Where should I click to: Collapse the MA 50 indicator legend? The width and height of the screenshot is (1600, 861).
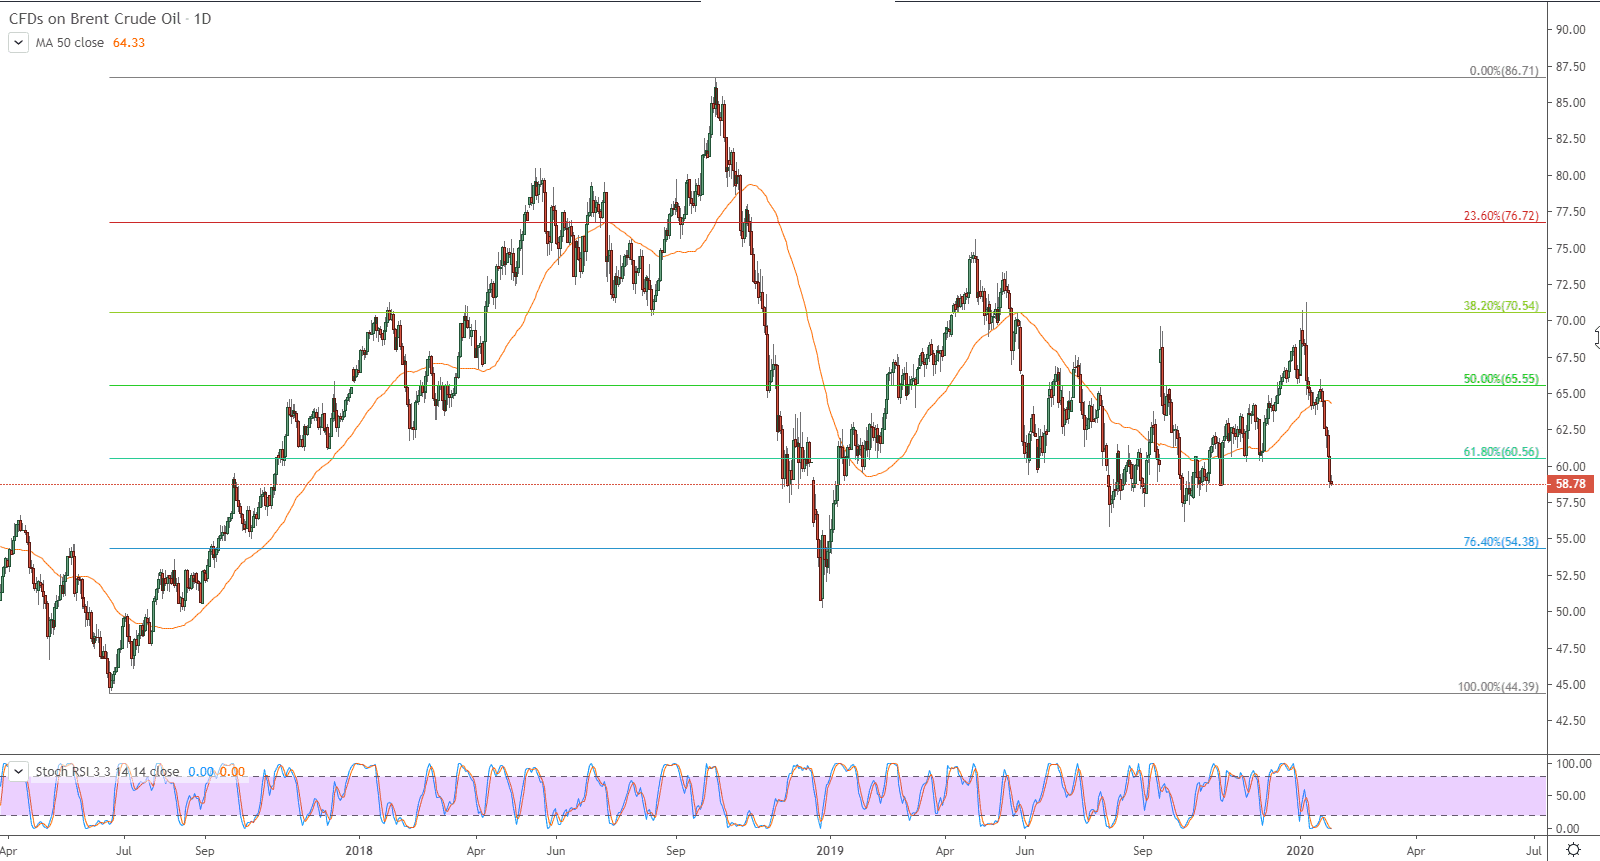click(18, 43)
